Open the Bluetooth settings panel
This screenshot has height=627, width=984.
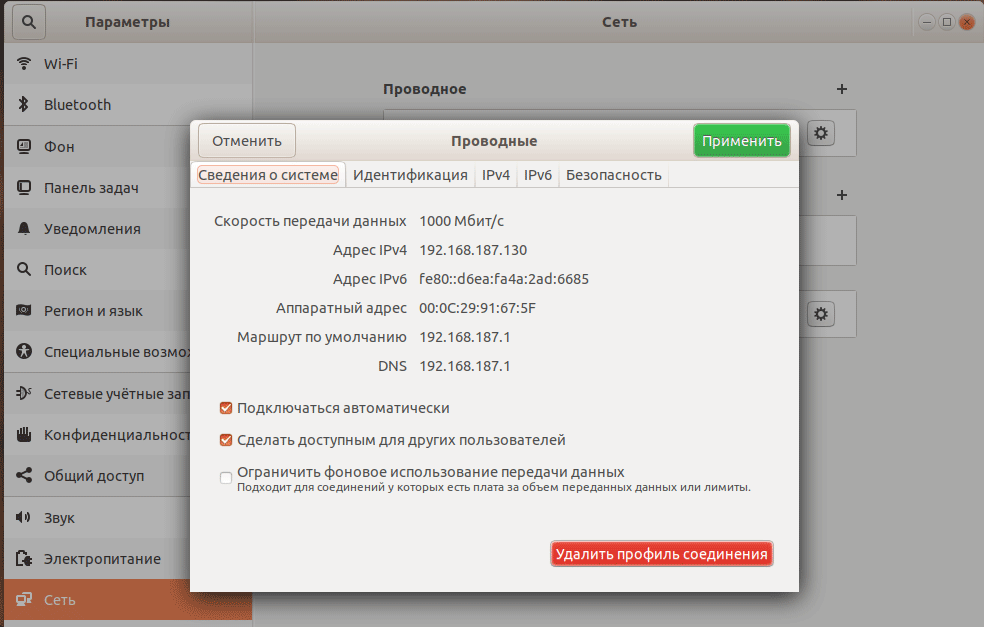click(128, 105)
